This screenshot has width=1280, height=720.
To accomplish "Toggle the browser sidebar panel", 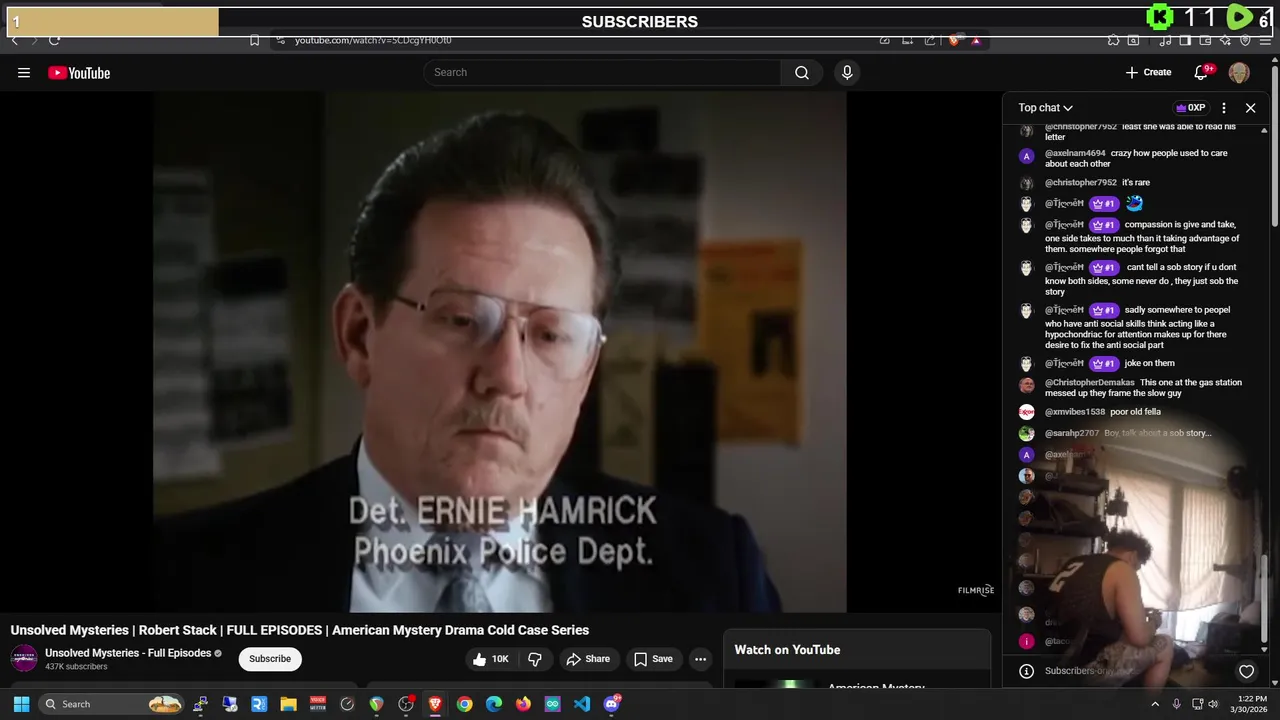I will coord(1185,40).
